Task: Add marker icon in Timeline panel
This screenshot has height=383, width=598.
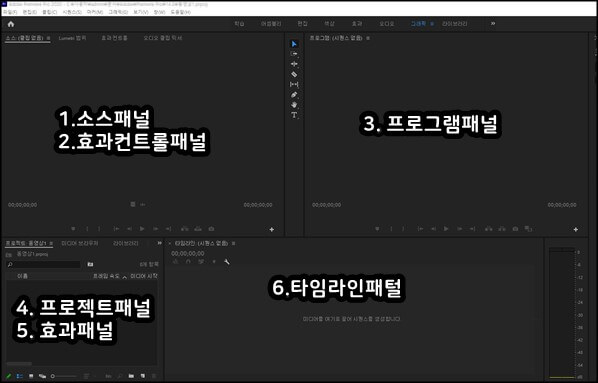Action: coord(214,262)
